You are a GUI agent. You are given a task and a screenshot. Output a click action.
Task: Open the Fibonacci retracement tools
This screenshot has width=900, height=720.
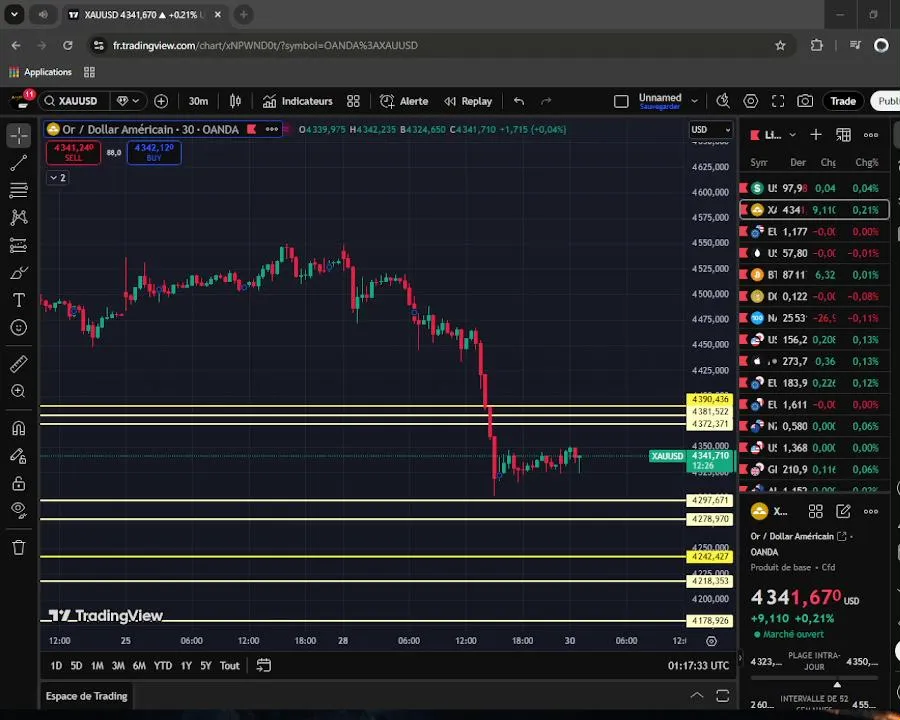coord(18,190)
